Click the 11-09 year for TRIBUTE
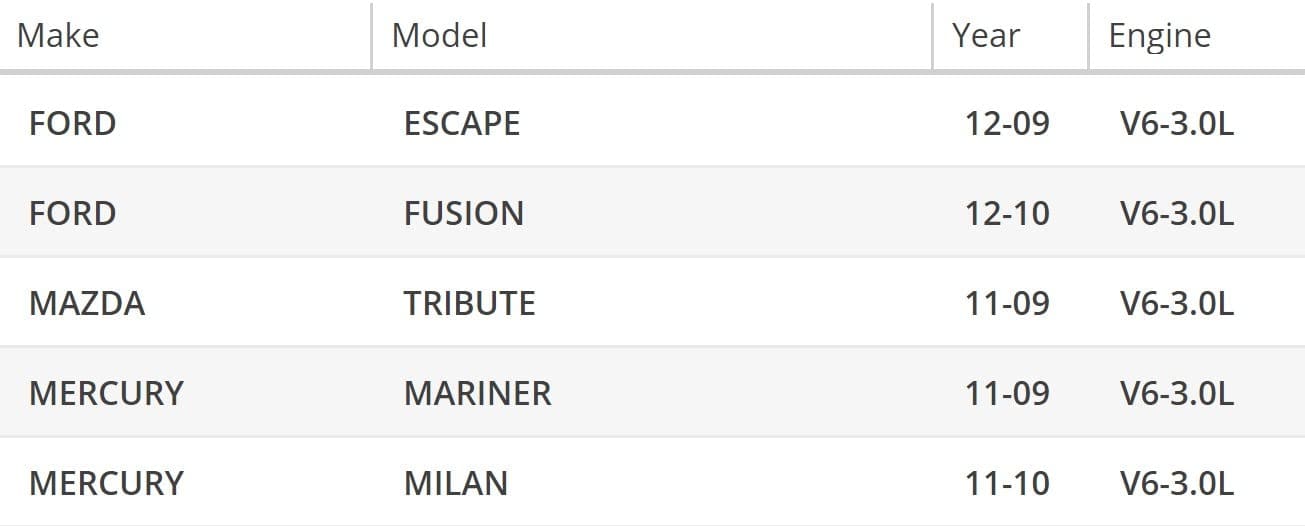Viewport: 1305px width, 526px height. click(x=1007, y=304)
